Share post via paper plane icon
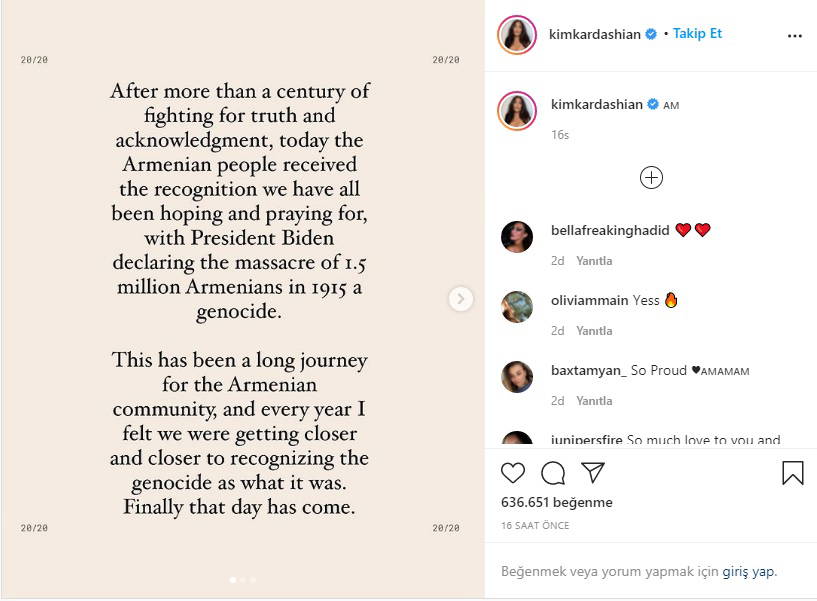Image resolution: width=817 pixels, height=601 pixels. tap(593, 473)
